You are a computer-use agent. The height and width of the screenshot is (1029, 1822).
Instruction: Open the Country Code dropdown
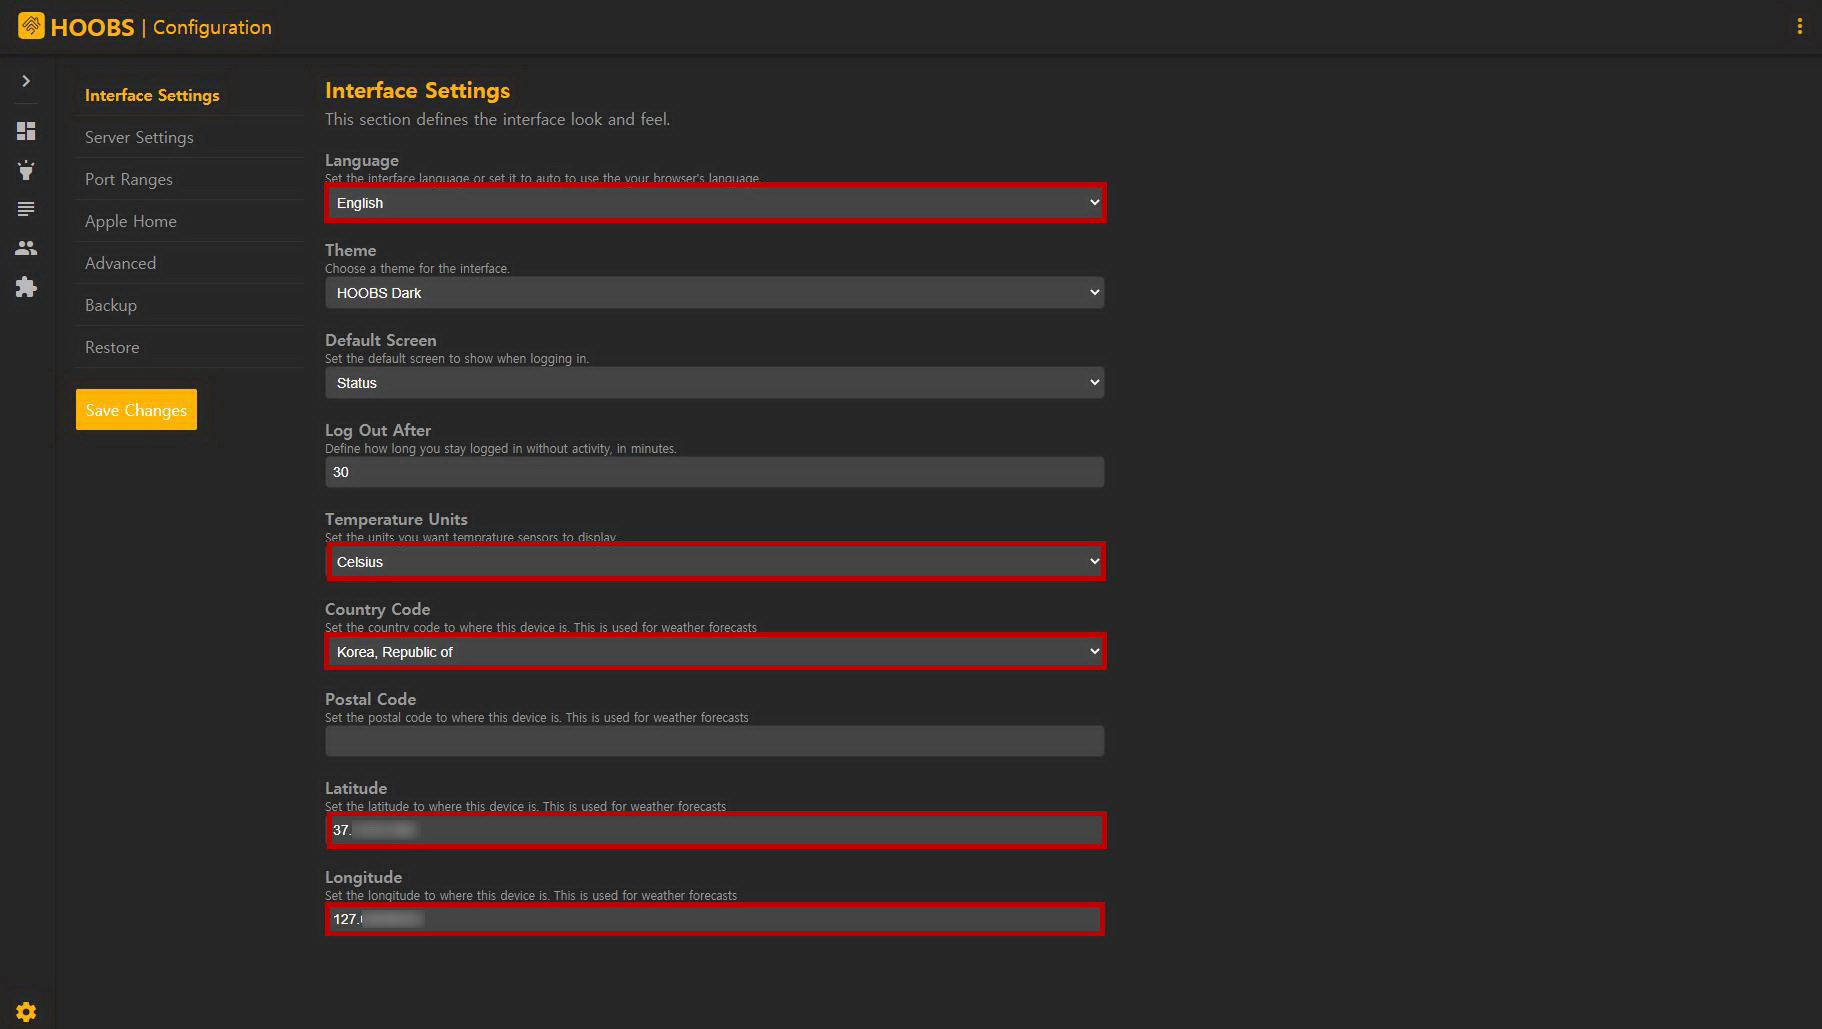(715, 652)
